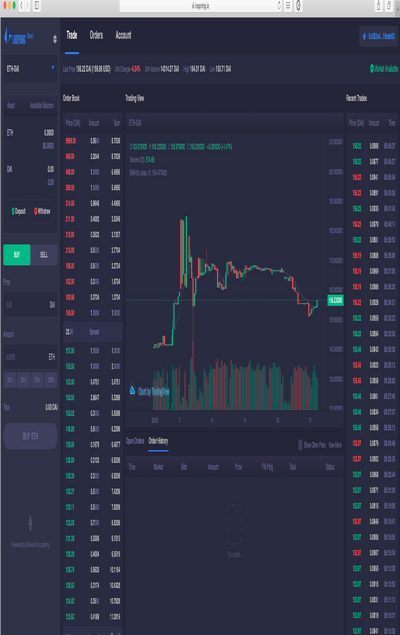Click the Safari reader view icon
The width and height of the screenshot is (400, 635).
pyautogui.click(x=288, y=6)
